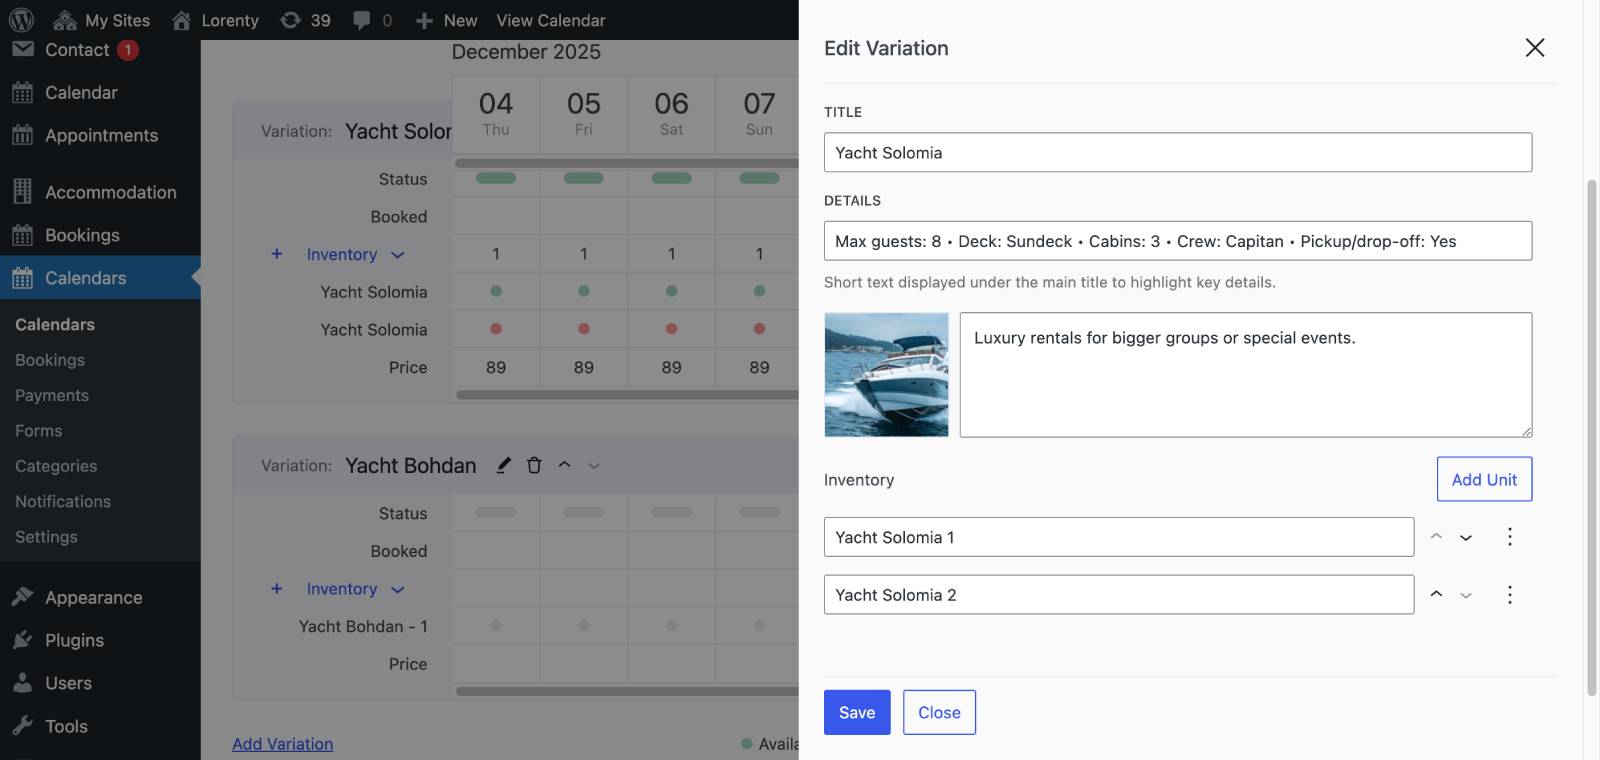Move Yacht Solomia 2 unit up
The image size is (1600, 760).
[1436, 594]
